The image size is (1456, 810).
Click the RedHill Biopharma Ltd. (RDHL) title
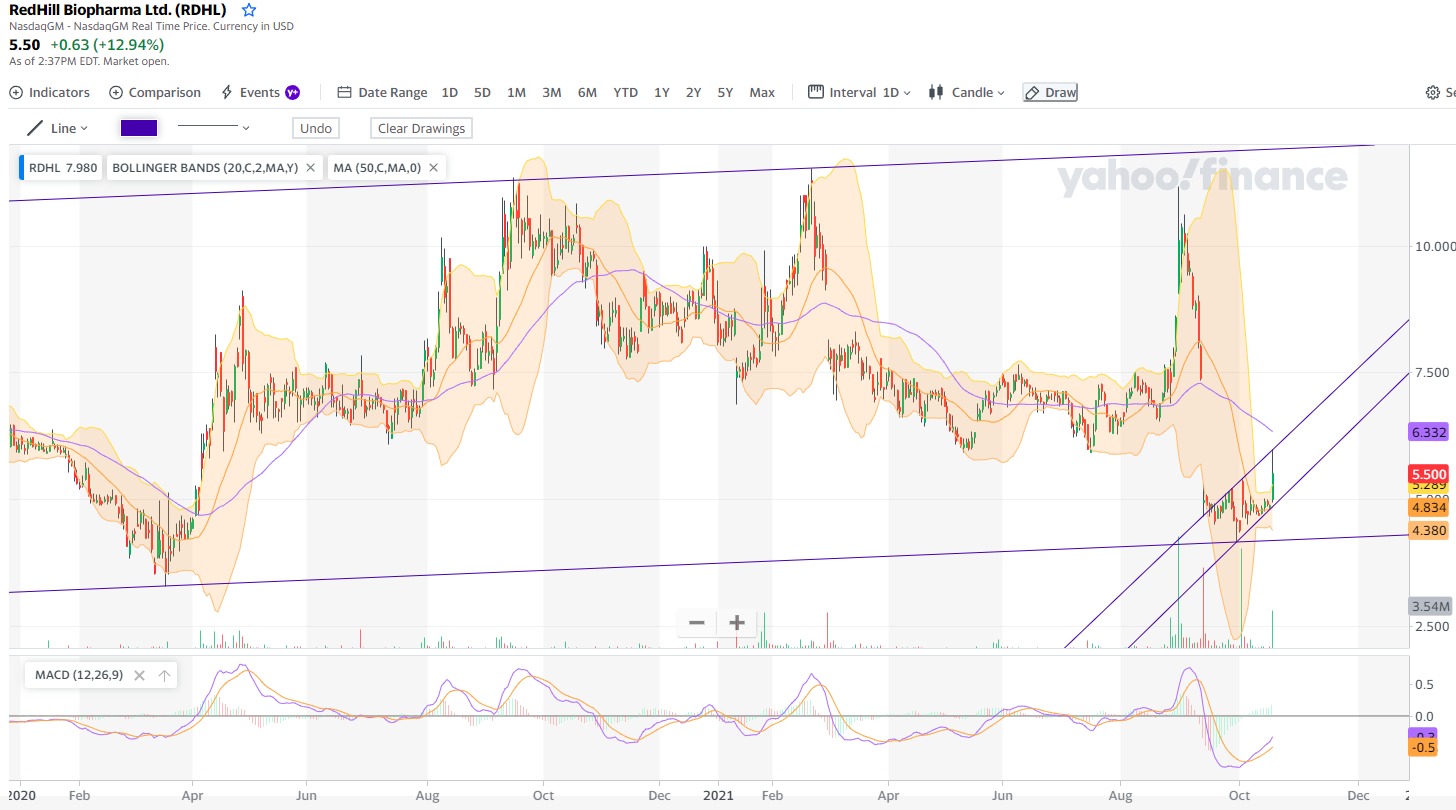pyautogui.click(x=118, y=10)
